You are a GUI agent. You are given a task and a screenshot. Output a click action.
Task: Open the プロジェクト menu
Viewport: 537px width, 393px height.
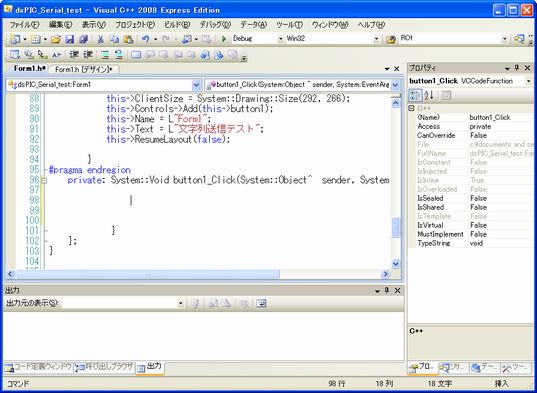click(x=135, y=25)
